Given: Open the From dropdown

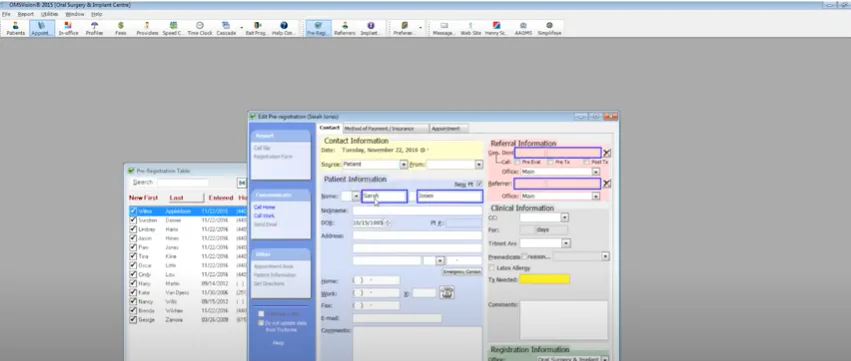Looking at the screenshot, I should 479,164.
